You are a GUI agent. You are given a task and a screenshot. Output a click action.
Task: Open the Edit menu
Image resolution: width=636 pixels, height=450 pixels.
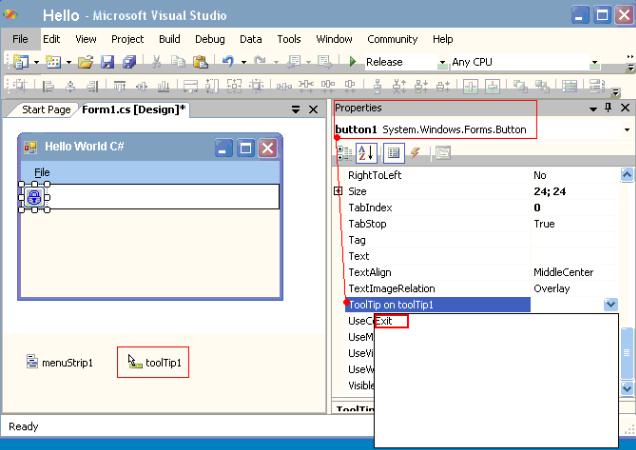pos(52,39)
